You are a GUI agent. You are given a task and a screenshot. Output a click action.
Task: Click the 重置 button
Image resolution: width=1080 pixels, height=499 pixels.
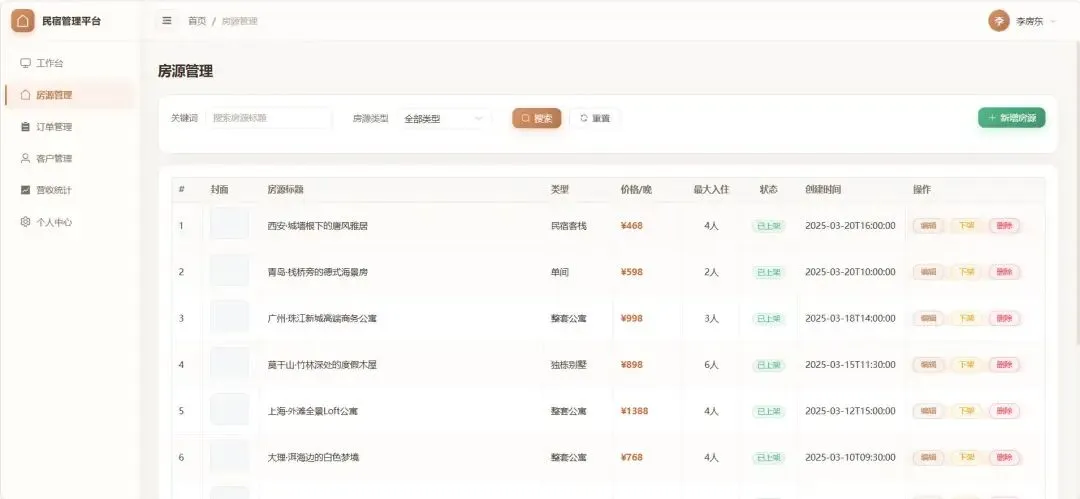point(594,119)
